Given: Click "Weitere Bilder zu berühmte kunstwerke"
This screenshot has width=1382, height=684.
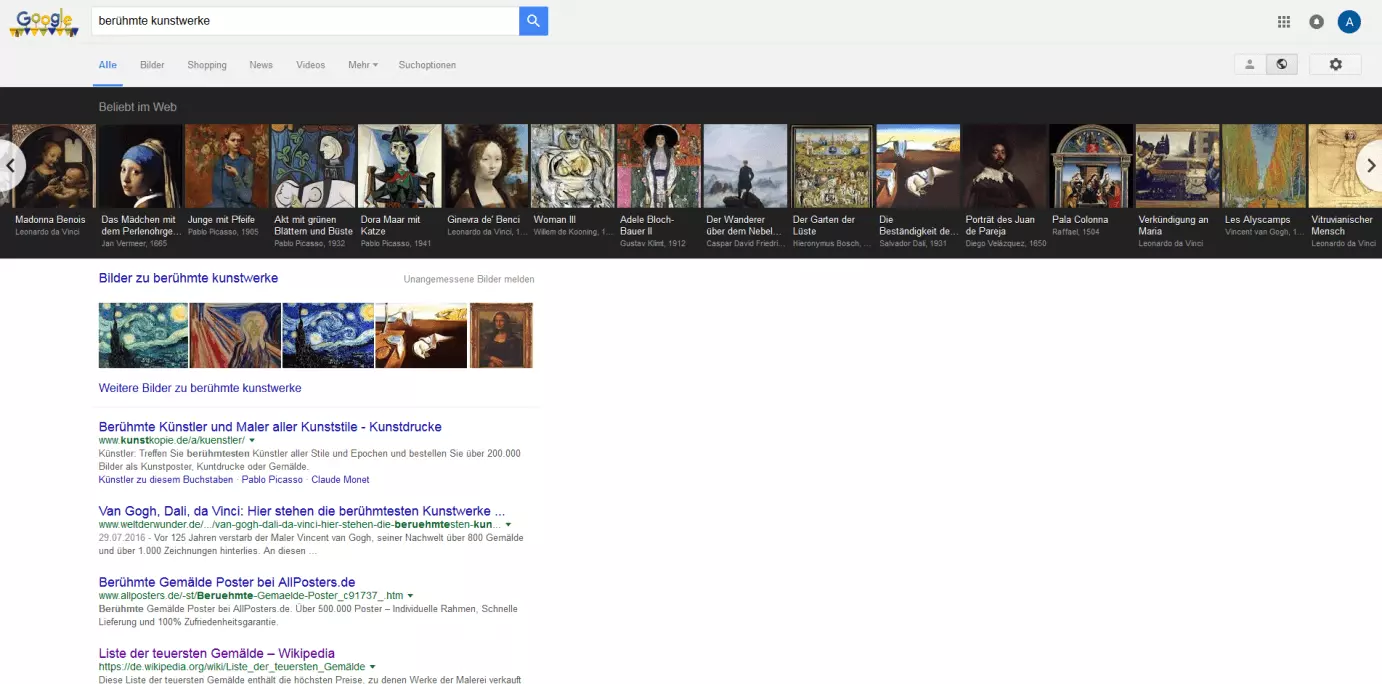Looking at the screenshot, I should coord(200,388).
